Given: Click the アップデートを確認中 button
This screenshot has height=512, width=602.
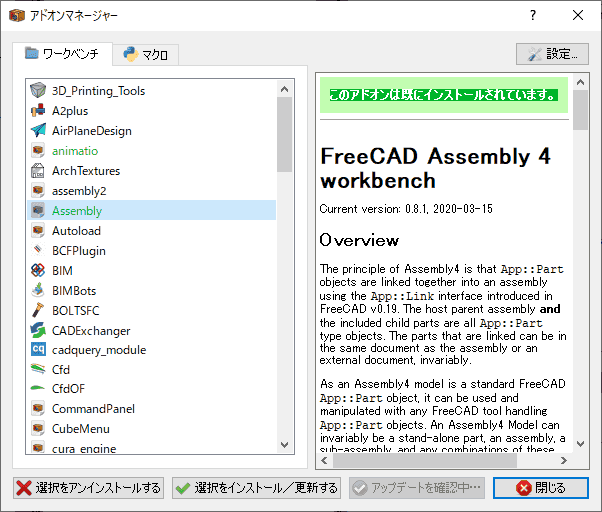Looking at the screenshot, I should click(x=417, y=488).
